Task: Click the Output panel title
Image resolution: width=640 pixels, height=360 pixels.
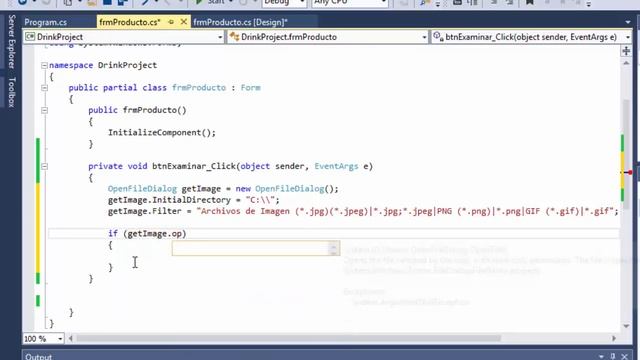Action: pos(38,357)
